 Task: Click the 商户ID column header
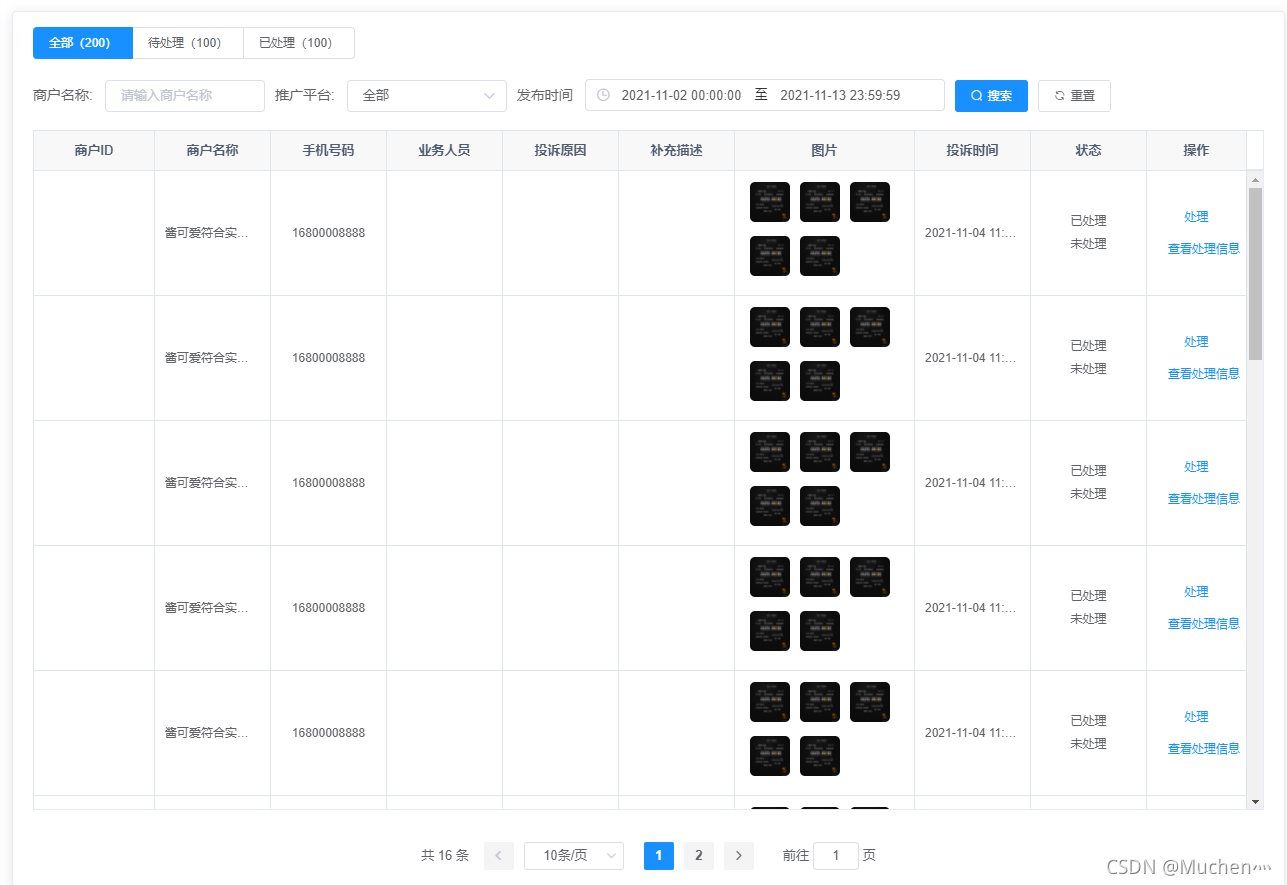point(94,151)
